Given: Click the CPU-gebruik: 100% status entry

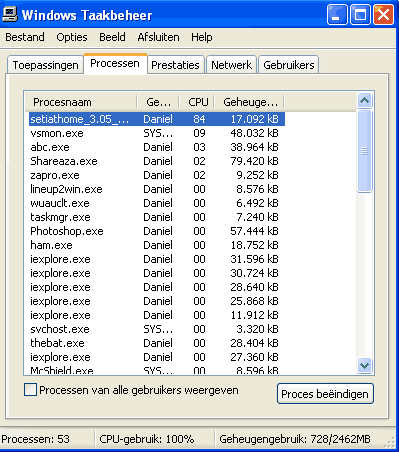Looking at the screenshot, I should [x=147, y=439].
